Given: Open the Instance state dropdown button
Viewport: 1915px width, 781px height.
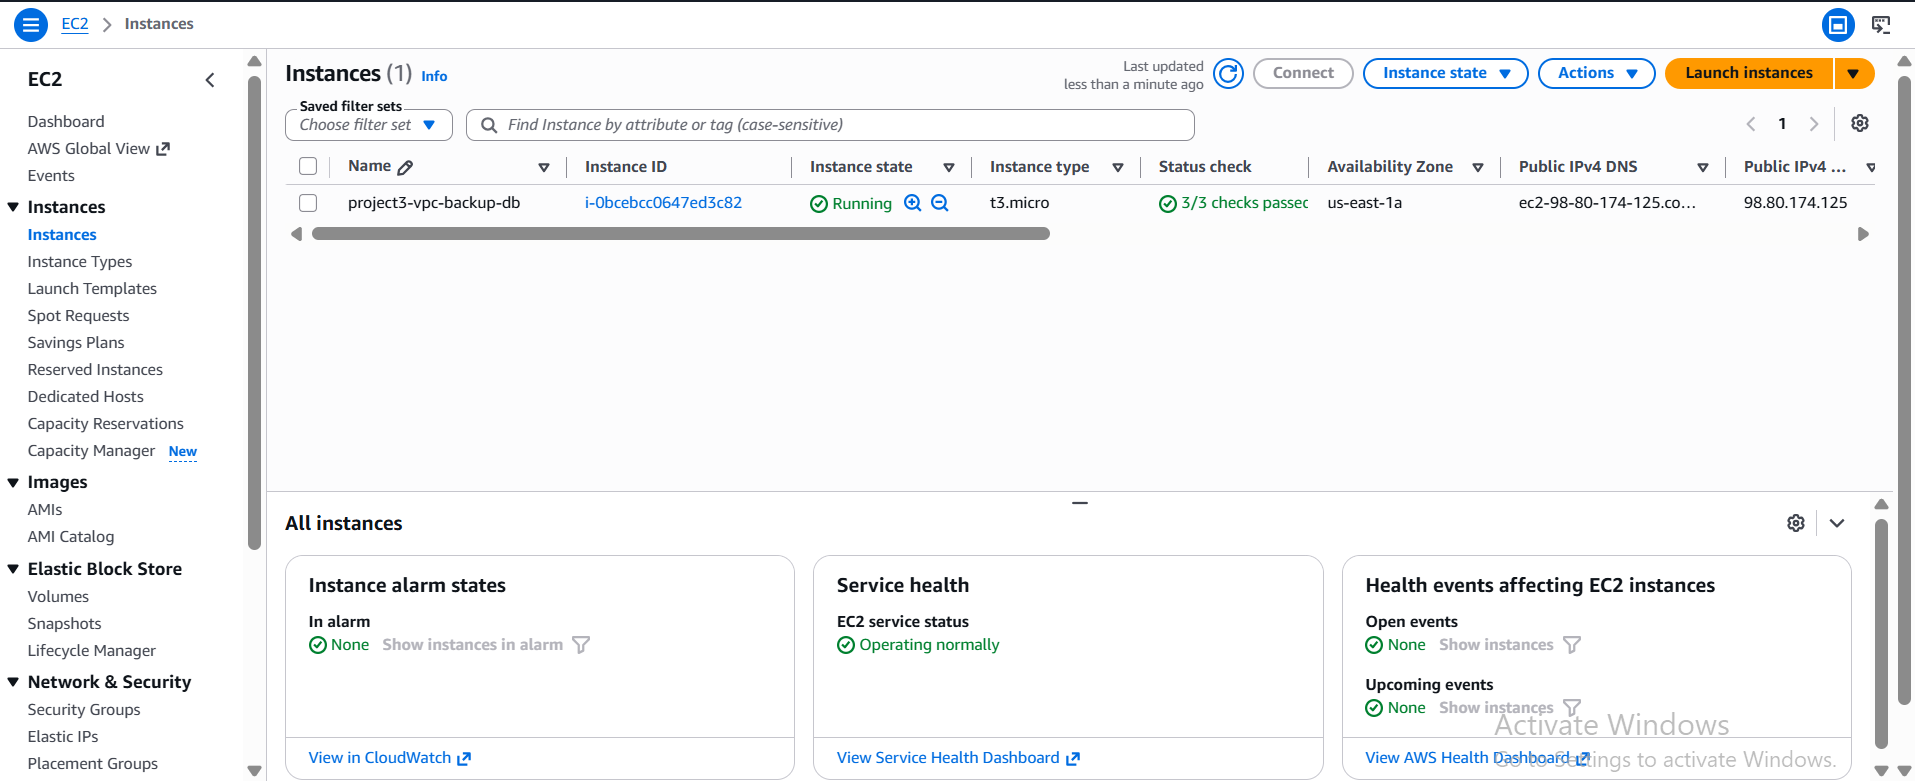Looking at the screenshot, I should 1445,73.
